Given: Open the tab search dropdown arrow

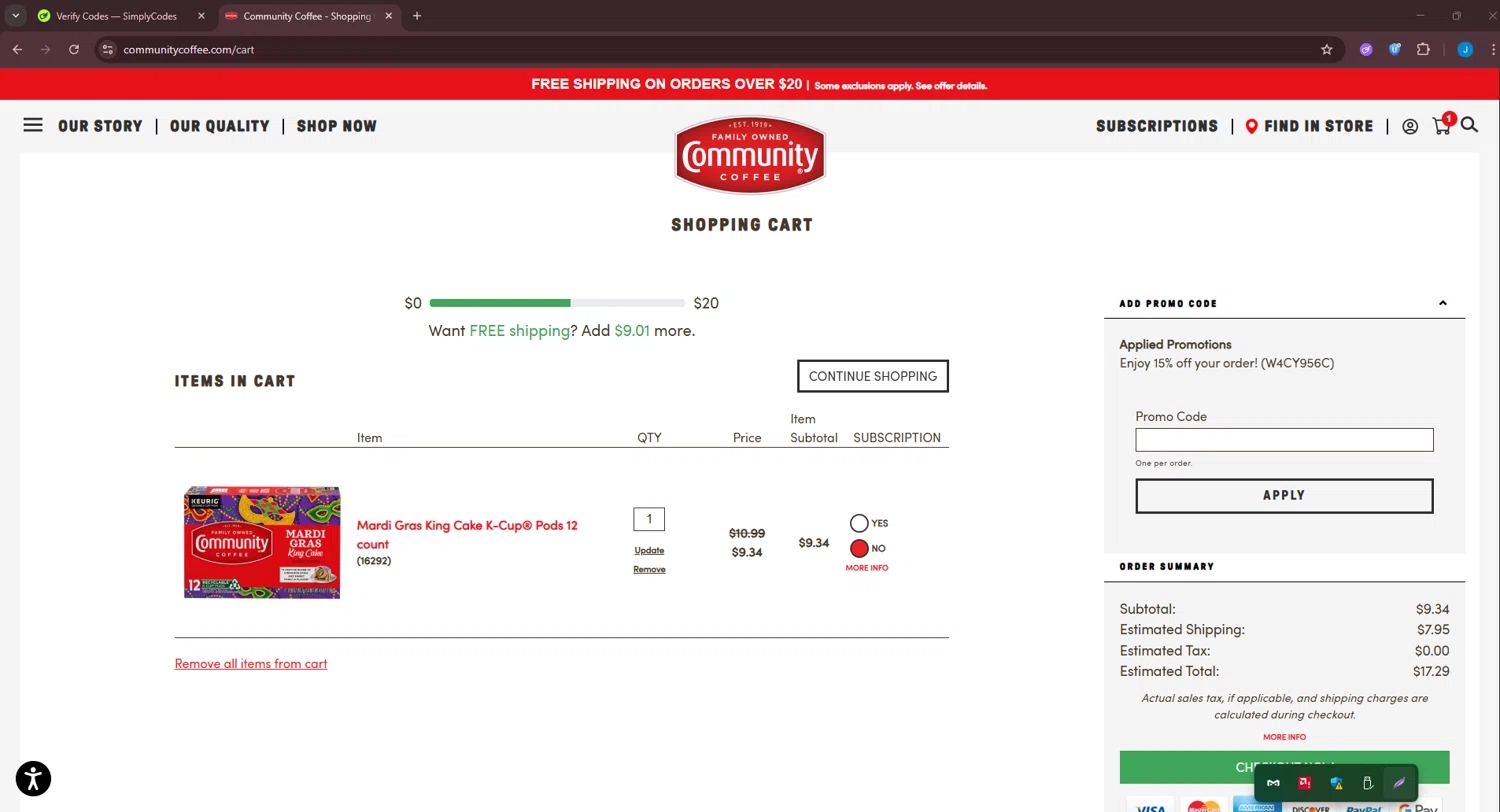Looking at the screenshot, I should pyautogui.click(x=16, y=16).
